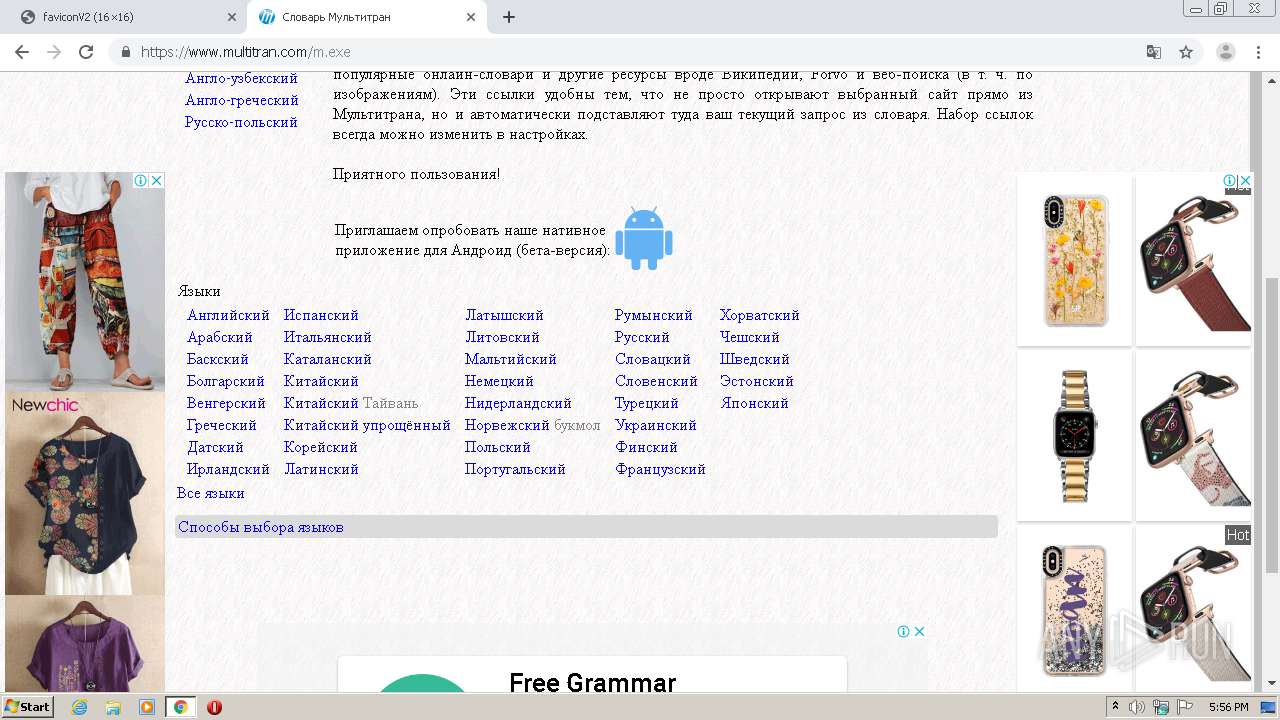This screenshot has width=1280, height=720.
Task: Open the Chrome profile avatar
Action: [x=1226, y=52]
